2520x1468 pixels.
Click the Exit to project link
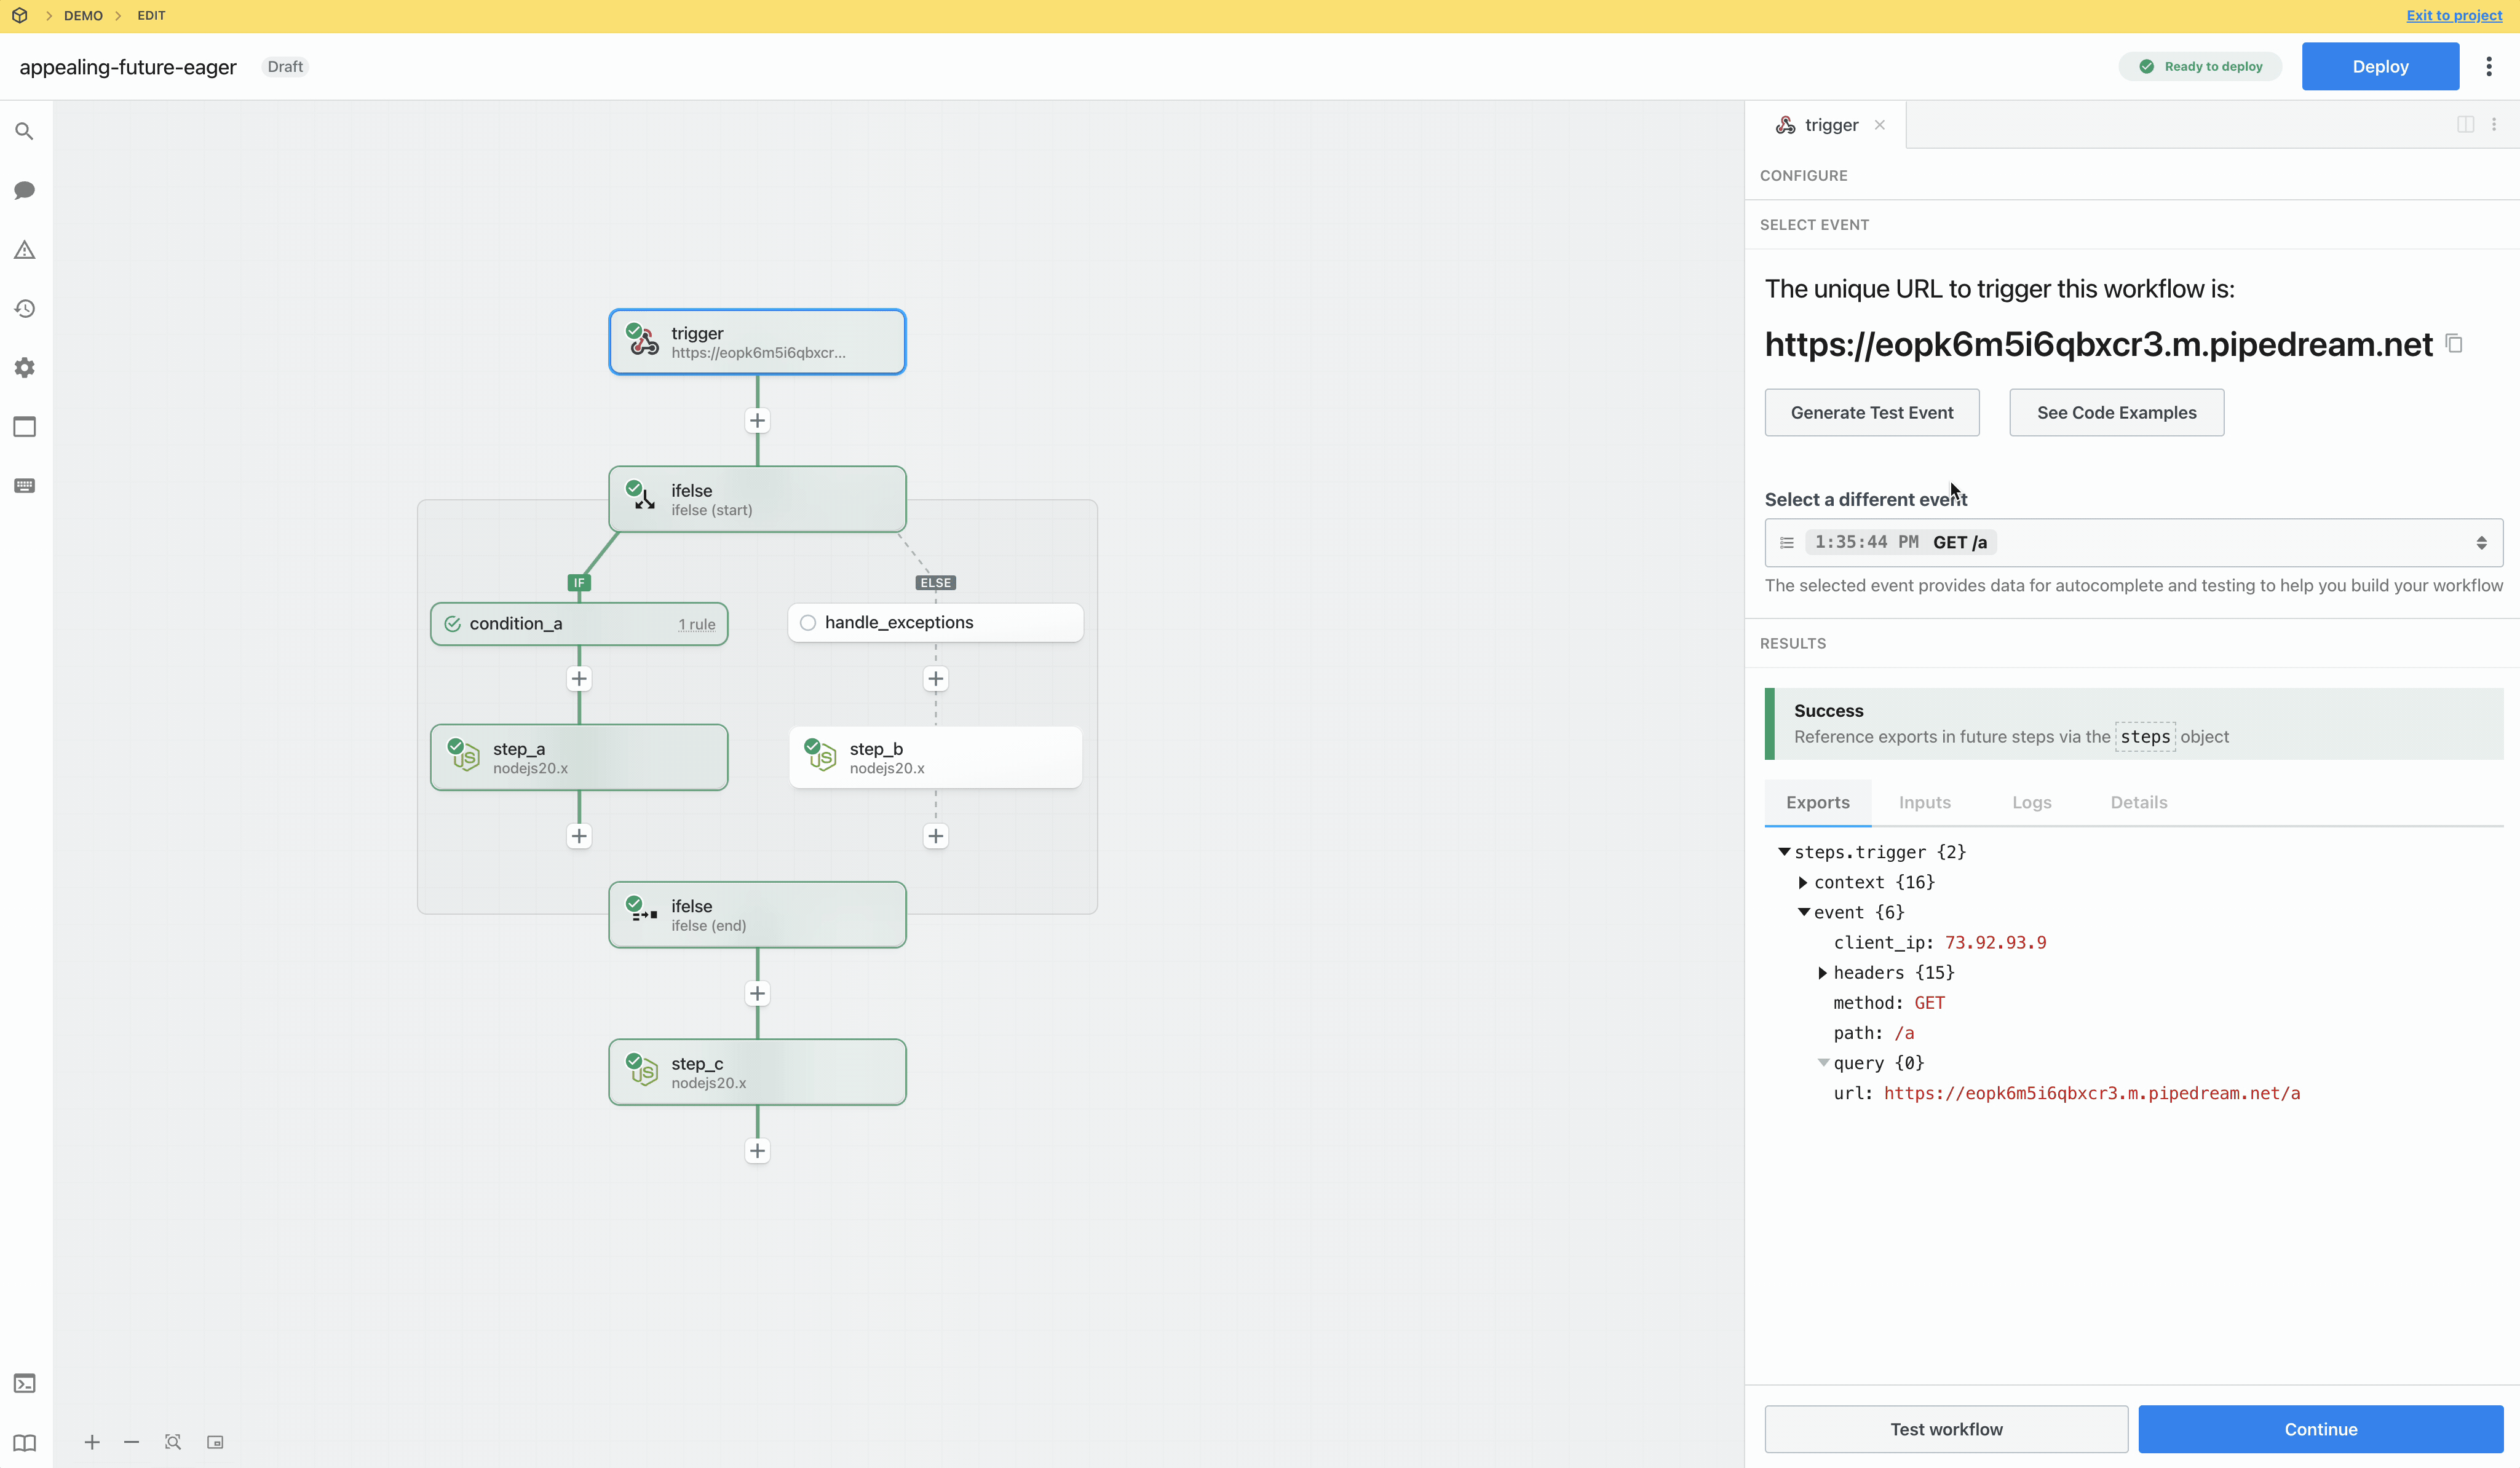click(2453, 15)
